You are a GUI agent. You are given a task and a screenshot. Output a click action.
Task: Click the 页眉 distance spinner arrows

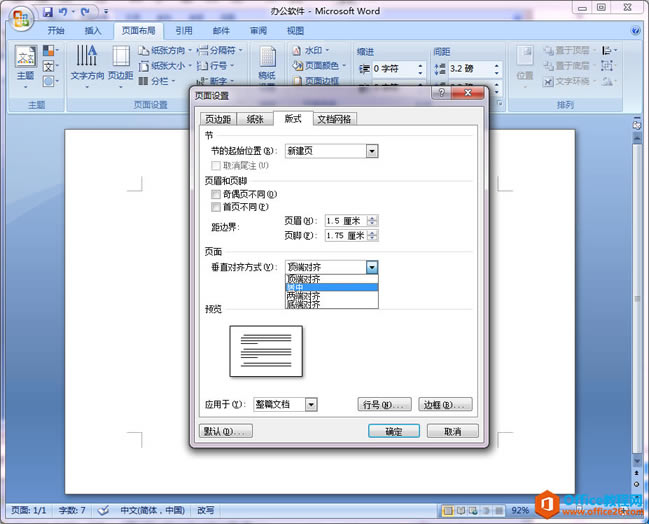[x=373, y=221]
